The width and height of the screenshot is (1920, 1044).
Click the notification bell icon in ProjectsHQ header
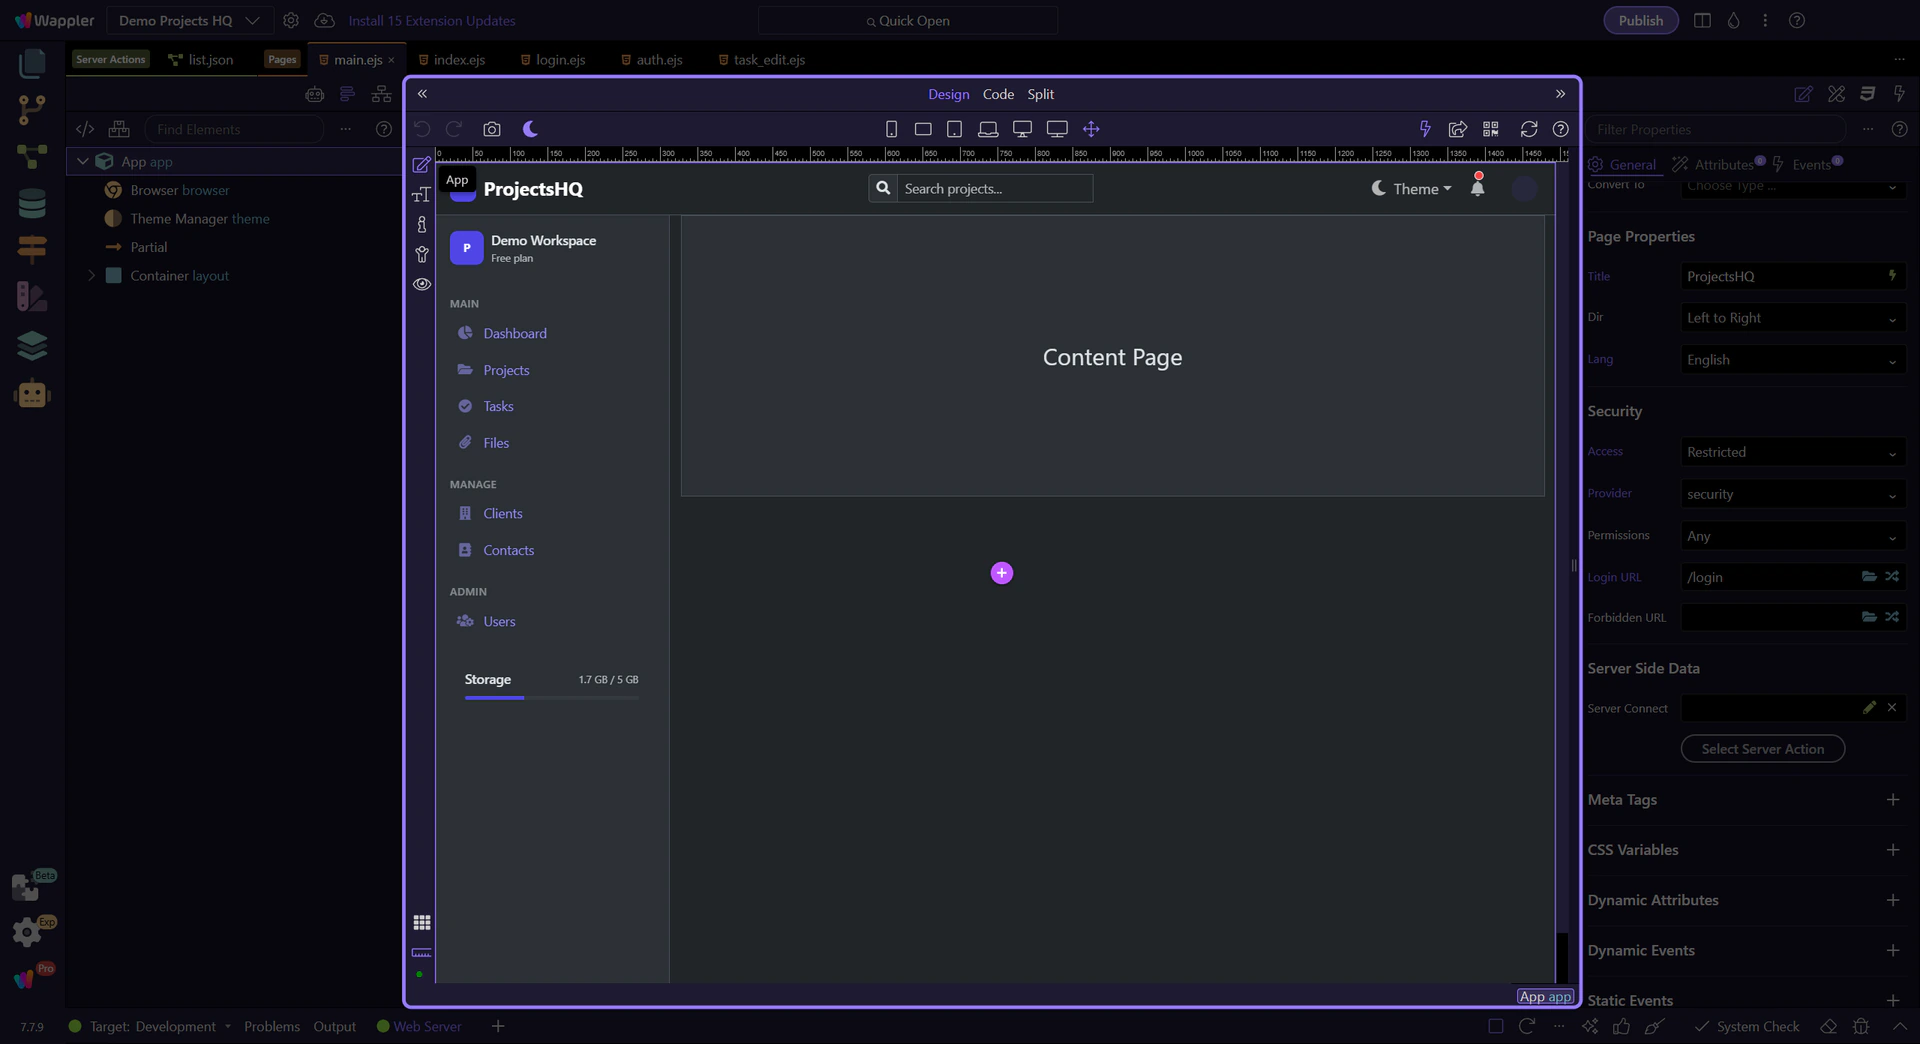pyautogui.click(x=1477, y=187)
